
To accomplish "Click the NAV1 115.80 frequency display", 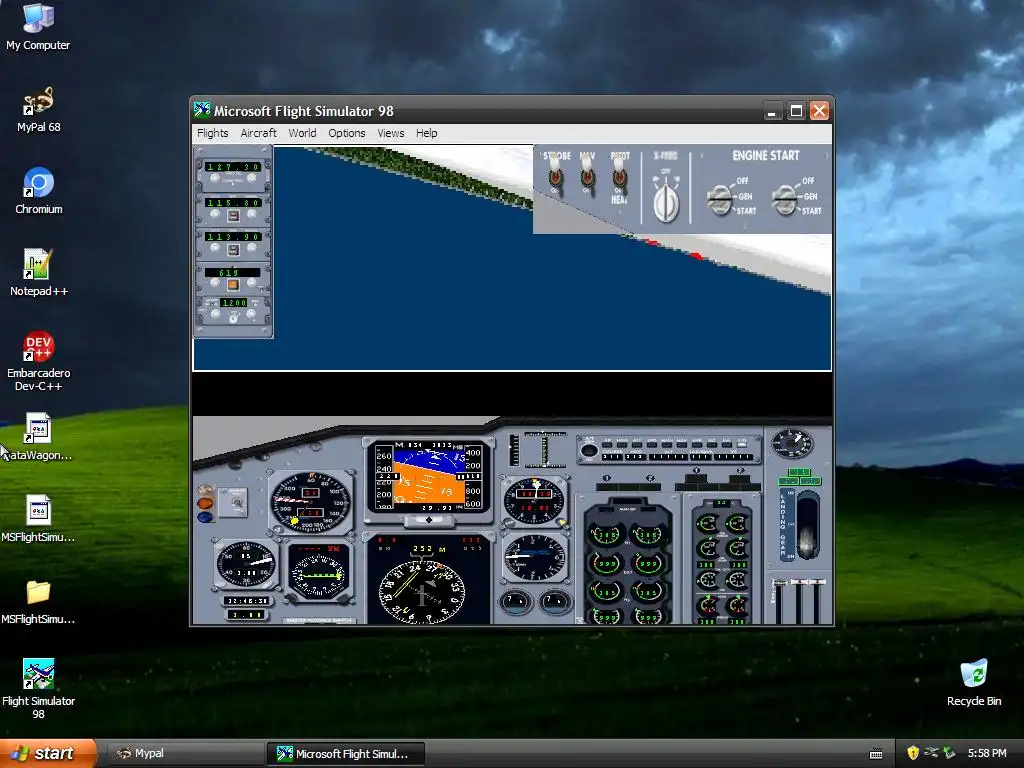I will tap(233, 202).
